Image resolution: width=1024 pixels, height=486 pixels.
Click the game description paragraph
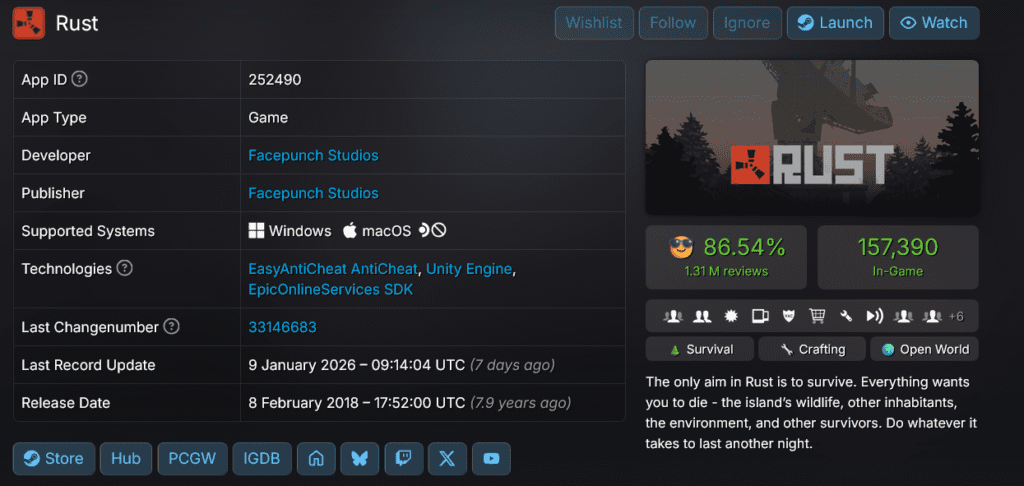pos(810,412)
